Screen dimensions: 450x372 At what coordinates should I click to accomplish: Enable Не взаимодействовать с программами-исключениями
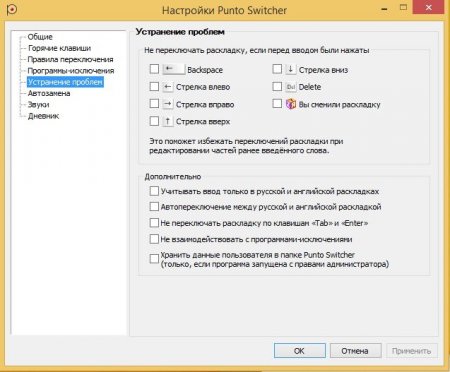[154, 239]
